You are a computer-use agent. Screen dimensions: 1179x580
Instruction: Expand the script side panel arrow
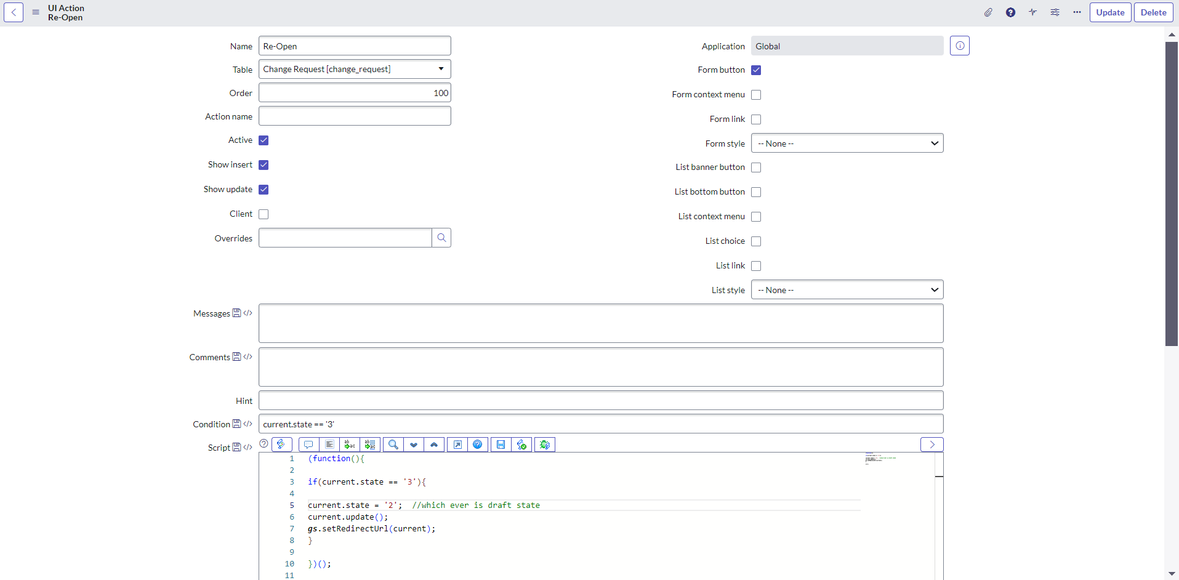(932, 445)
